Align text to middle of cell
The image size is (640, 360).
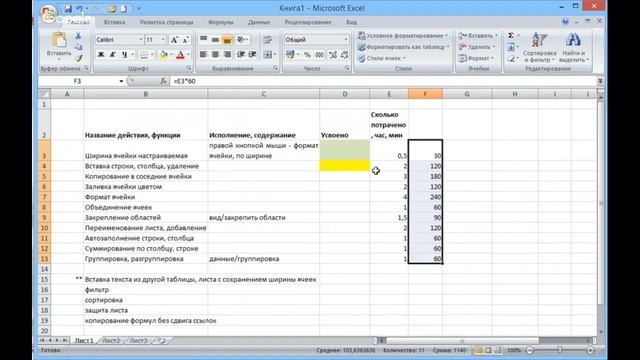[215, 40]
